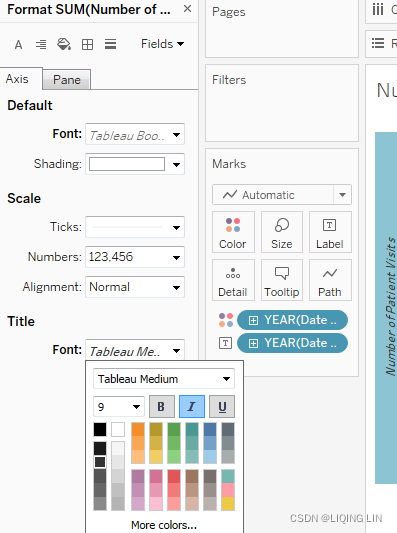Click the Path marks card button
The image size is (397, 533).
[330, 280]
